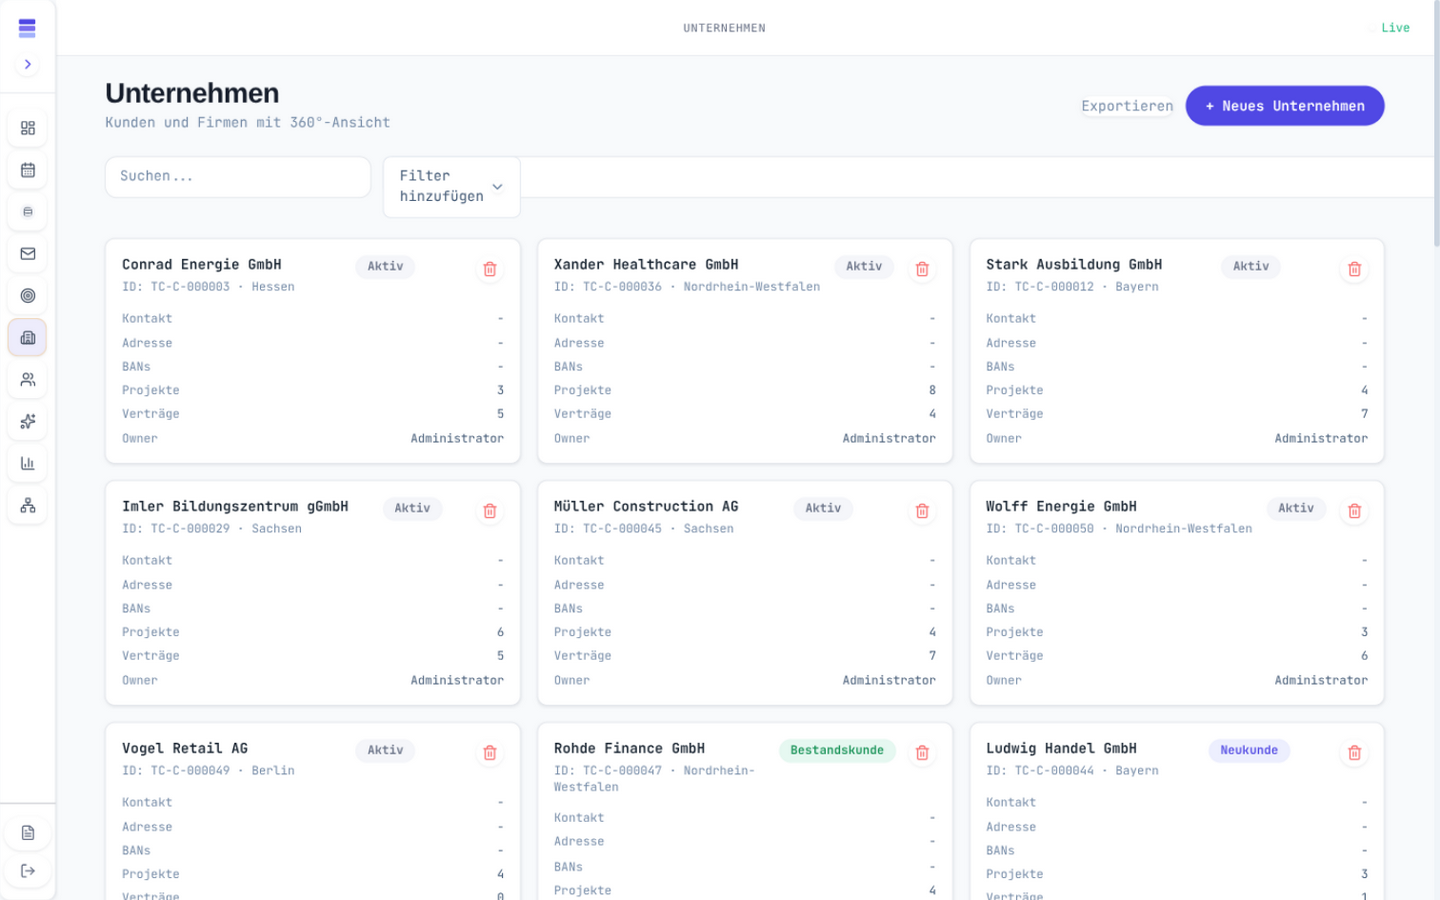This screenshot has width=1440, height=900.
Task: Open the document icon at sidebar bottom
Action: coord(28,833)
